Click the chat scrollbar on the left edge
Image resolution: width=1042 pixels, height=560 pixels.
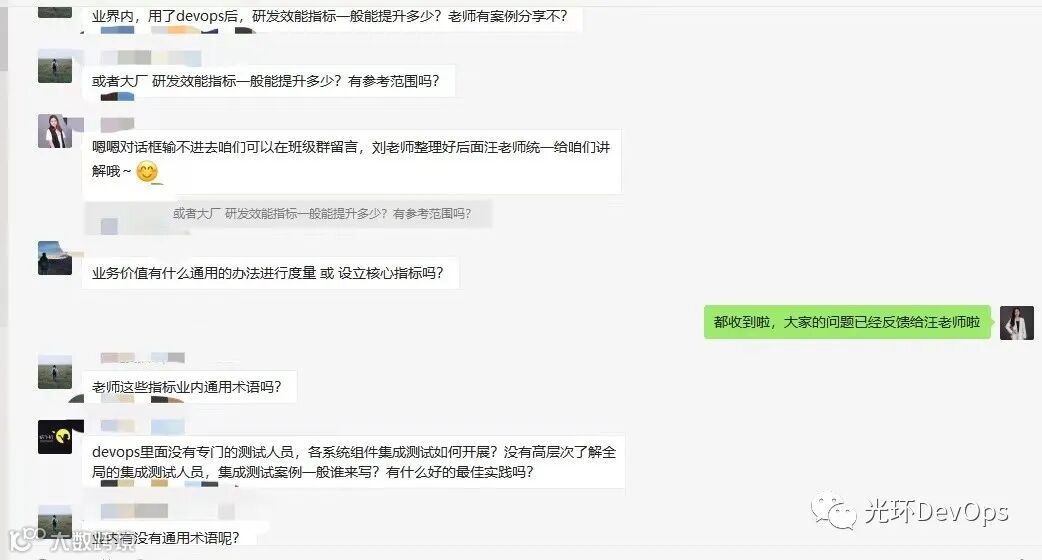4,166
